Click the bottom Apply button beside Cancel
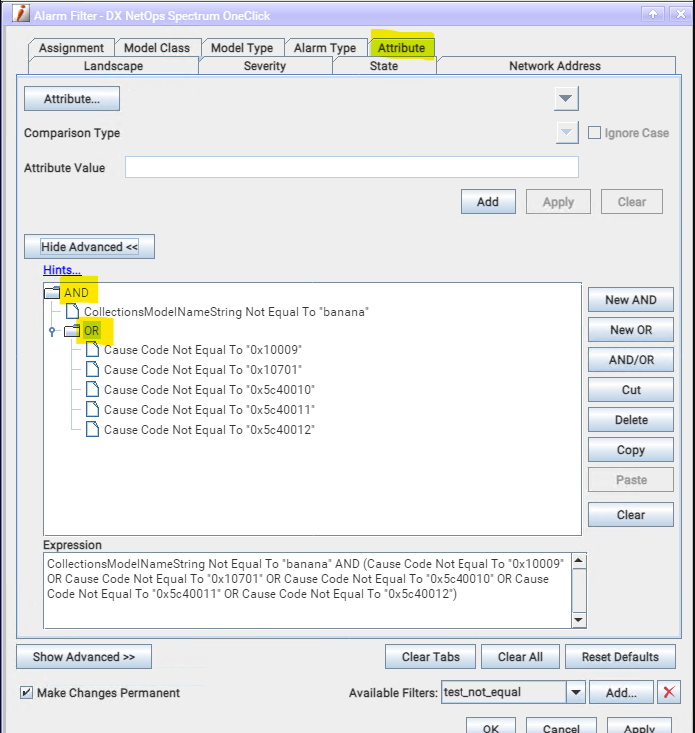695x733 pixels. point(639,726)
